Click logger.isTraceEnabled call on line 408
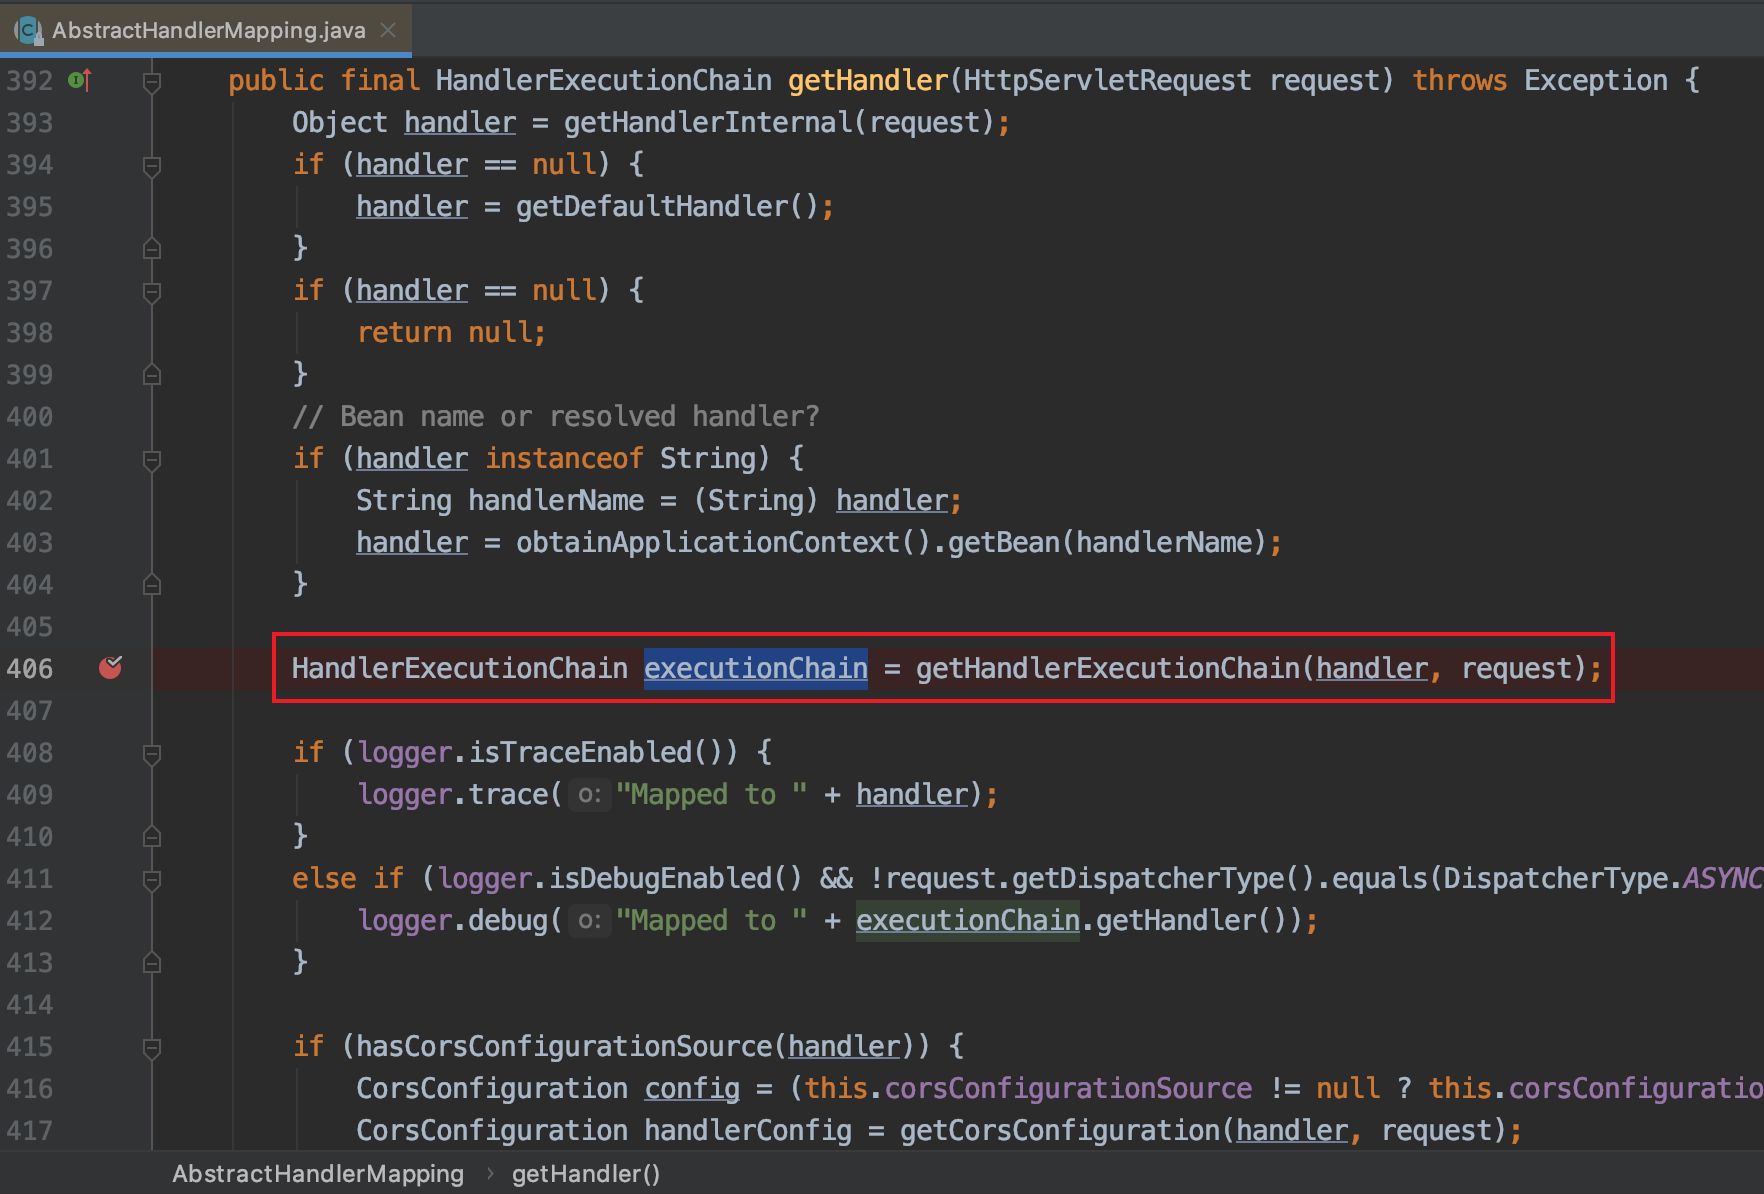 coord(546,752)
